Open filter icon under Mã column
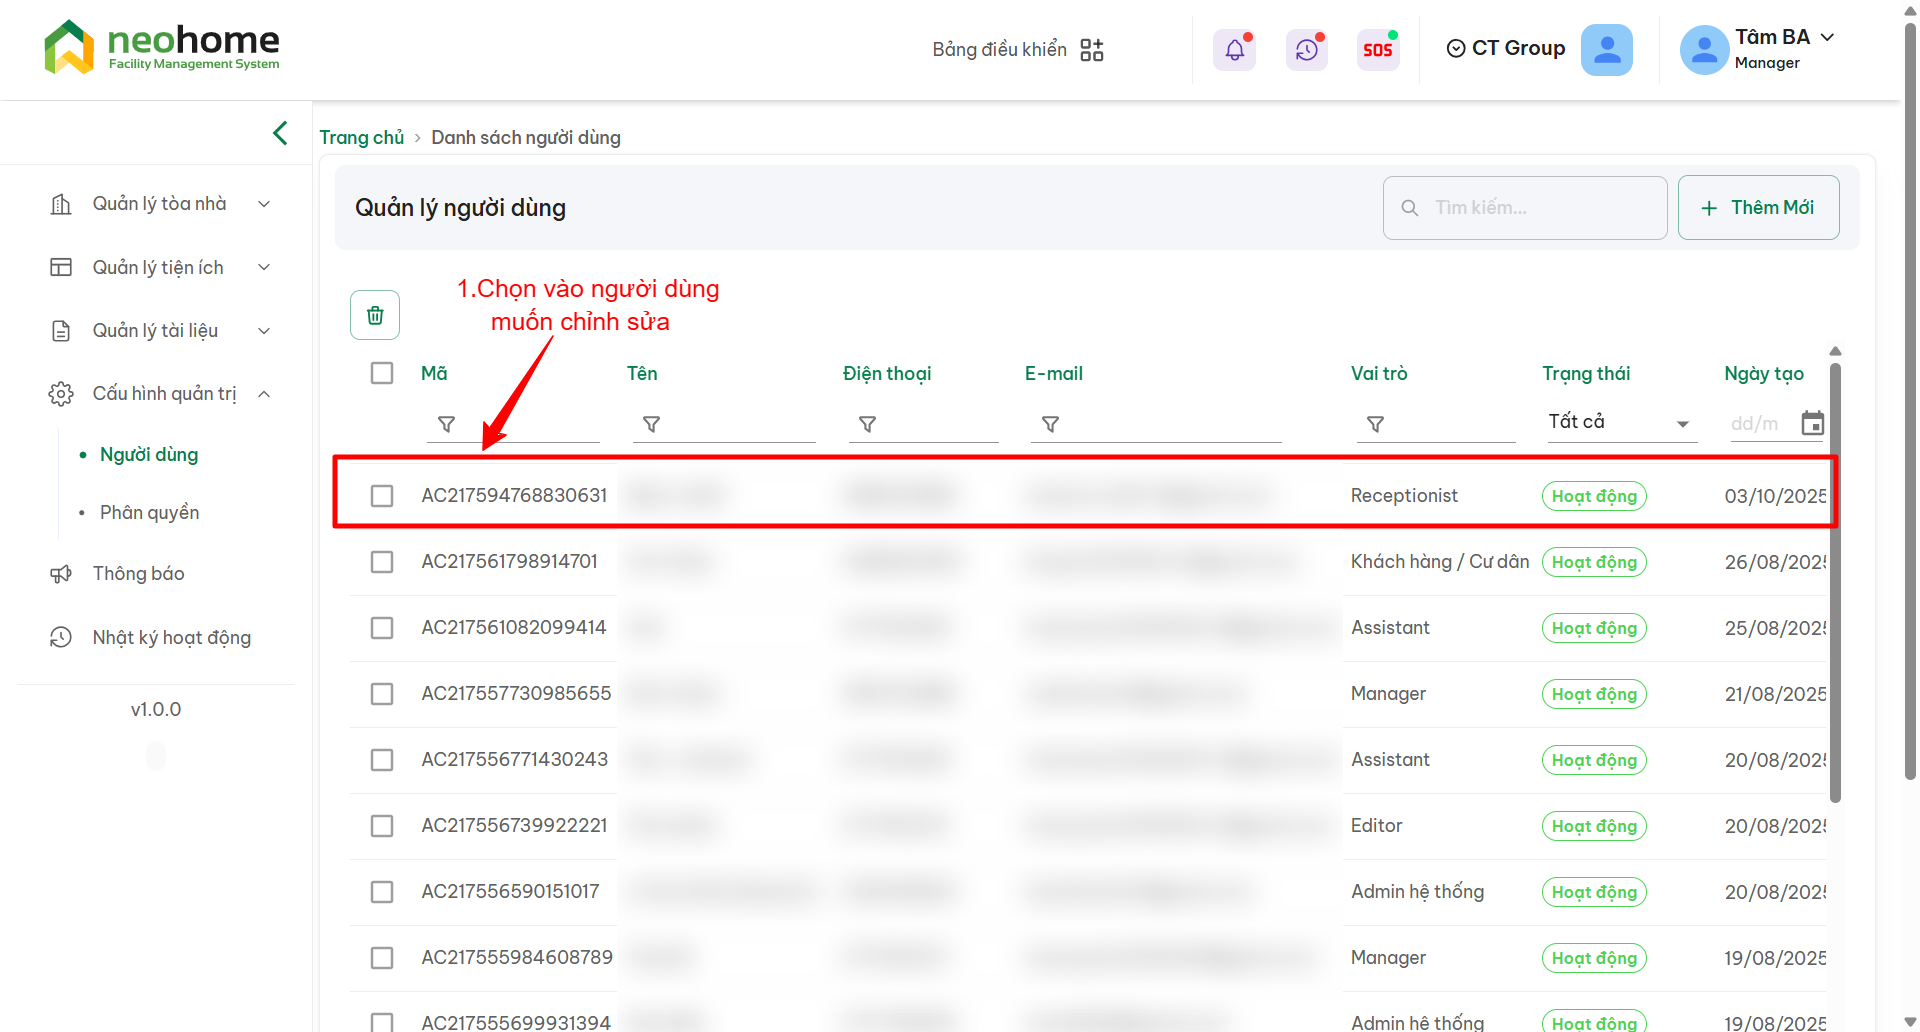This screenshot has height=1032, width=1920. click(x=447, y=425)
